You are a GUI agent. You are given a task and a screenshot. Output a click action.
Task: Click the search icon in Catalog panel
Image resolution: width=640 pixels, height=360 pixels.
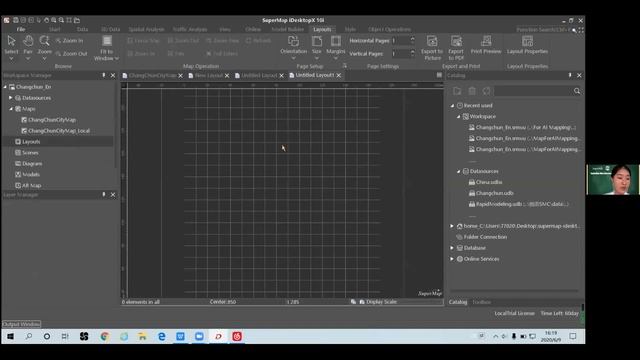pyautogui.click(x=577, y=91)
